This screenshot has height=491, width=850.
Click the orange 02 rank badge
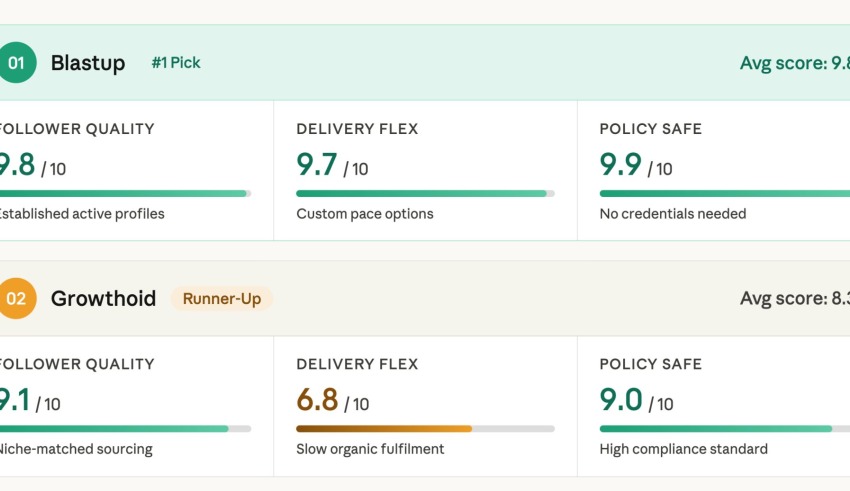(x=16, y=299)
